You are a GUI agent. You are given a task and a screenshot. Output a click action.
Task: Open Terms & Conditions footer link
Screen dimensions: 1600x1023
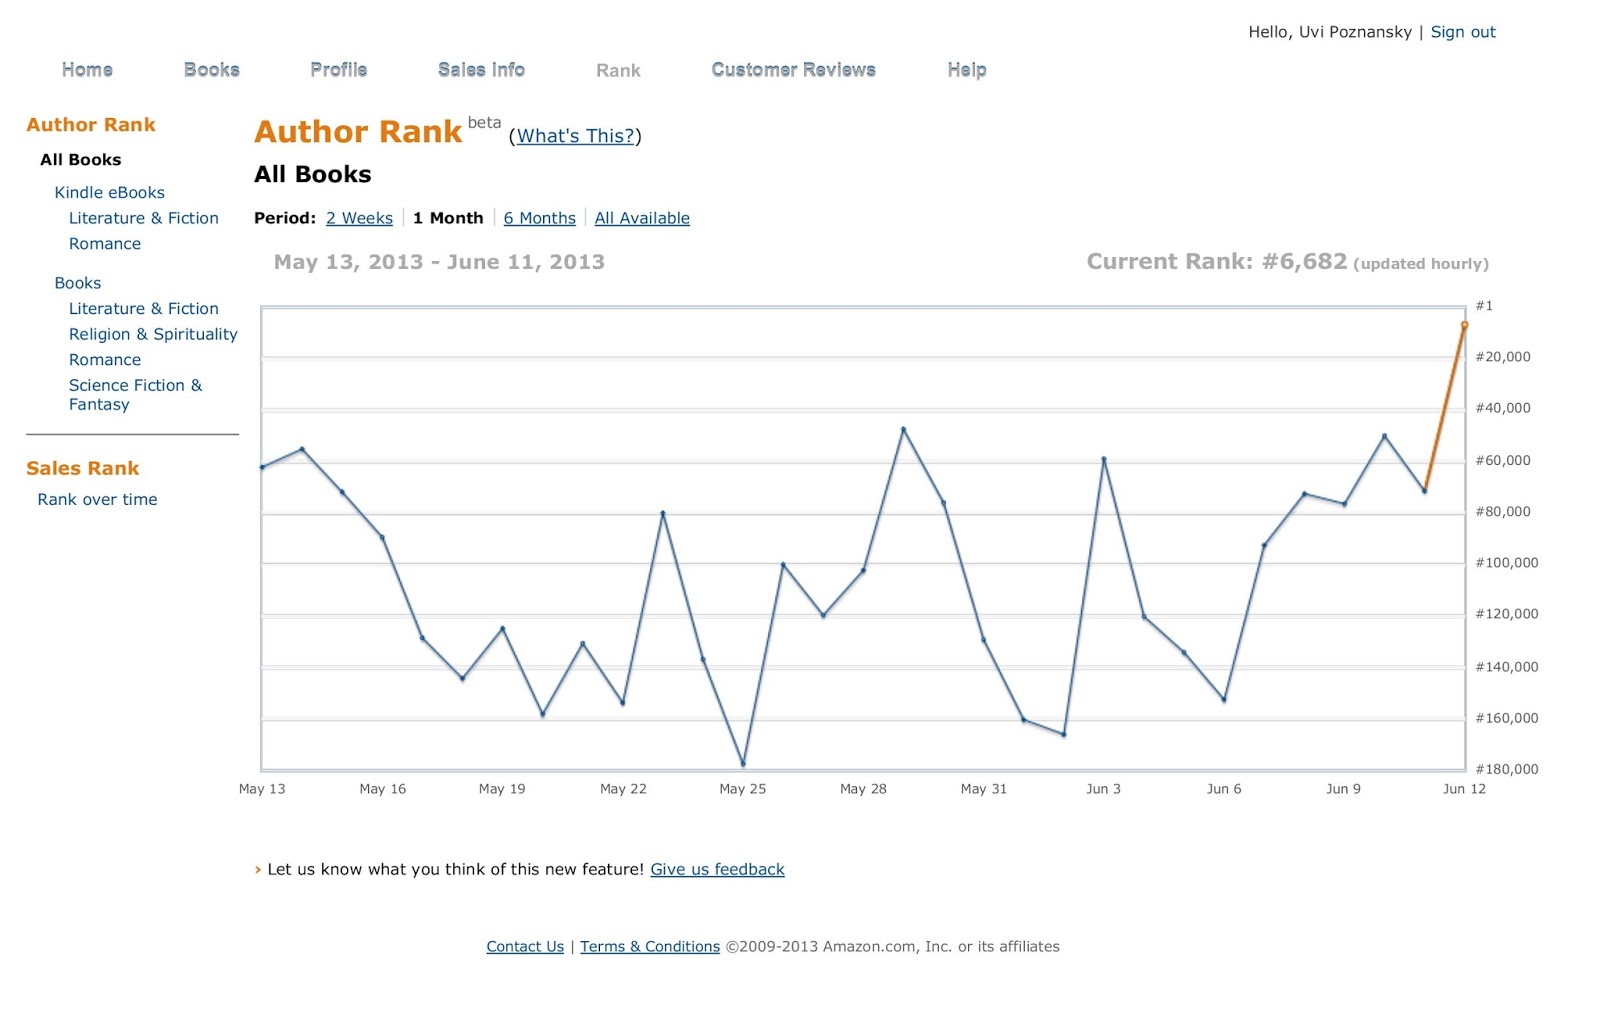[650, 946]
